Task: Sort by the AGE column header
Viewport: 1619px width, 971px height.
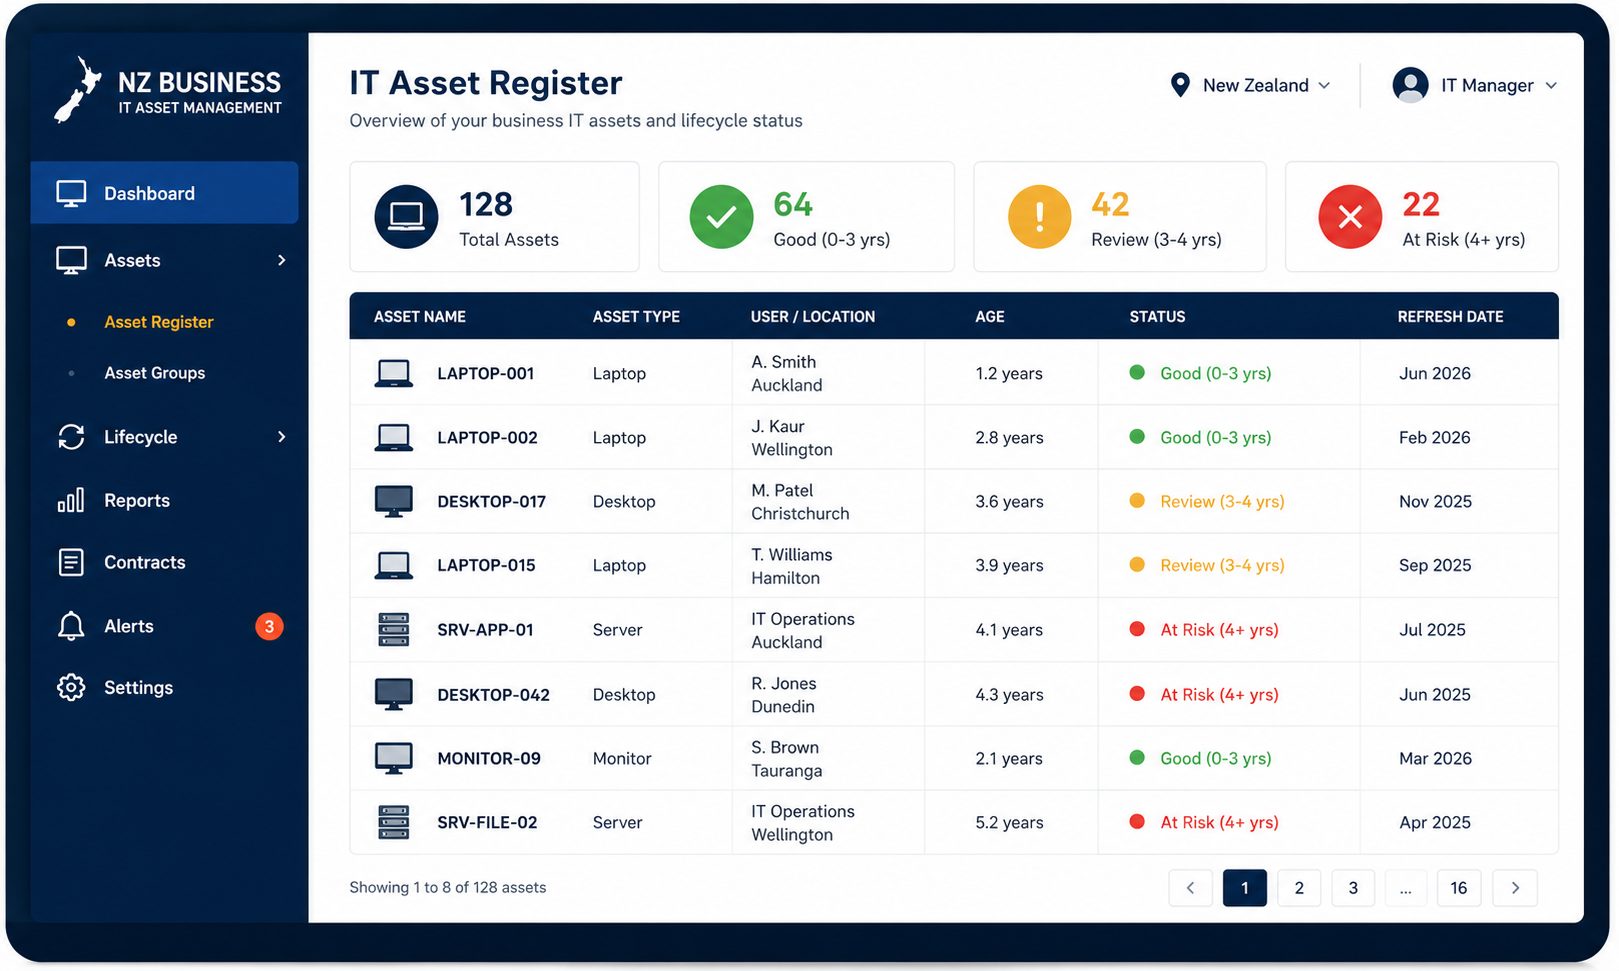Action: (990, 317)
